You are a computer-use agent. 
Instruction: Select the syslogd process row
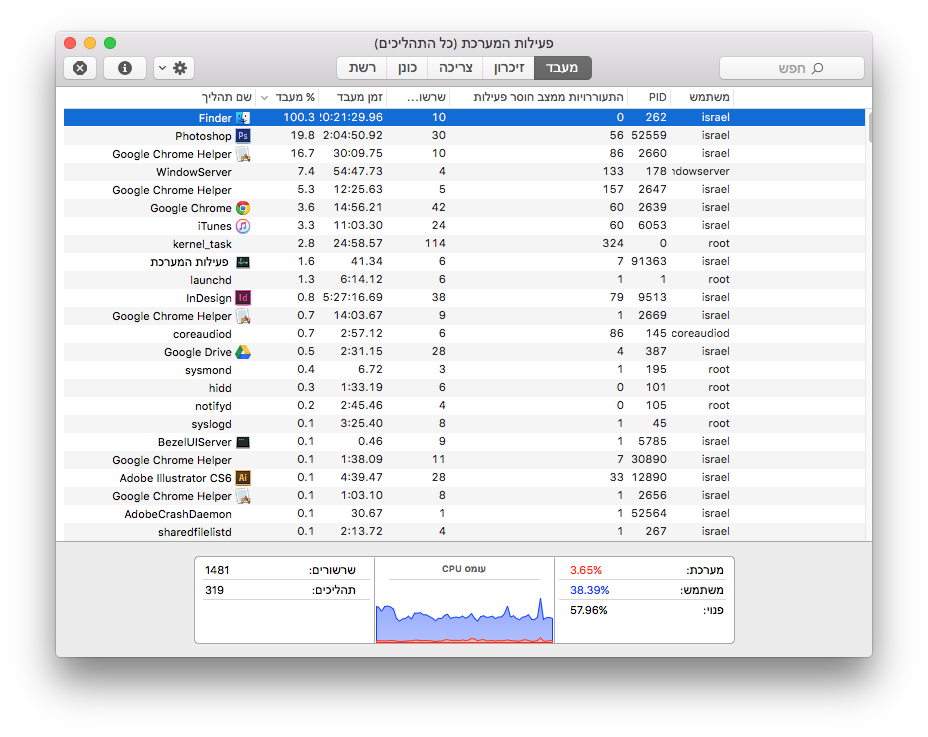click(464, 424)
